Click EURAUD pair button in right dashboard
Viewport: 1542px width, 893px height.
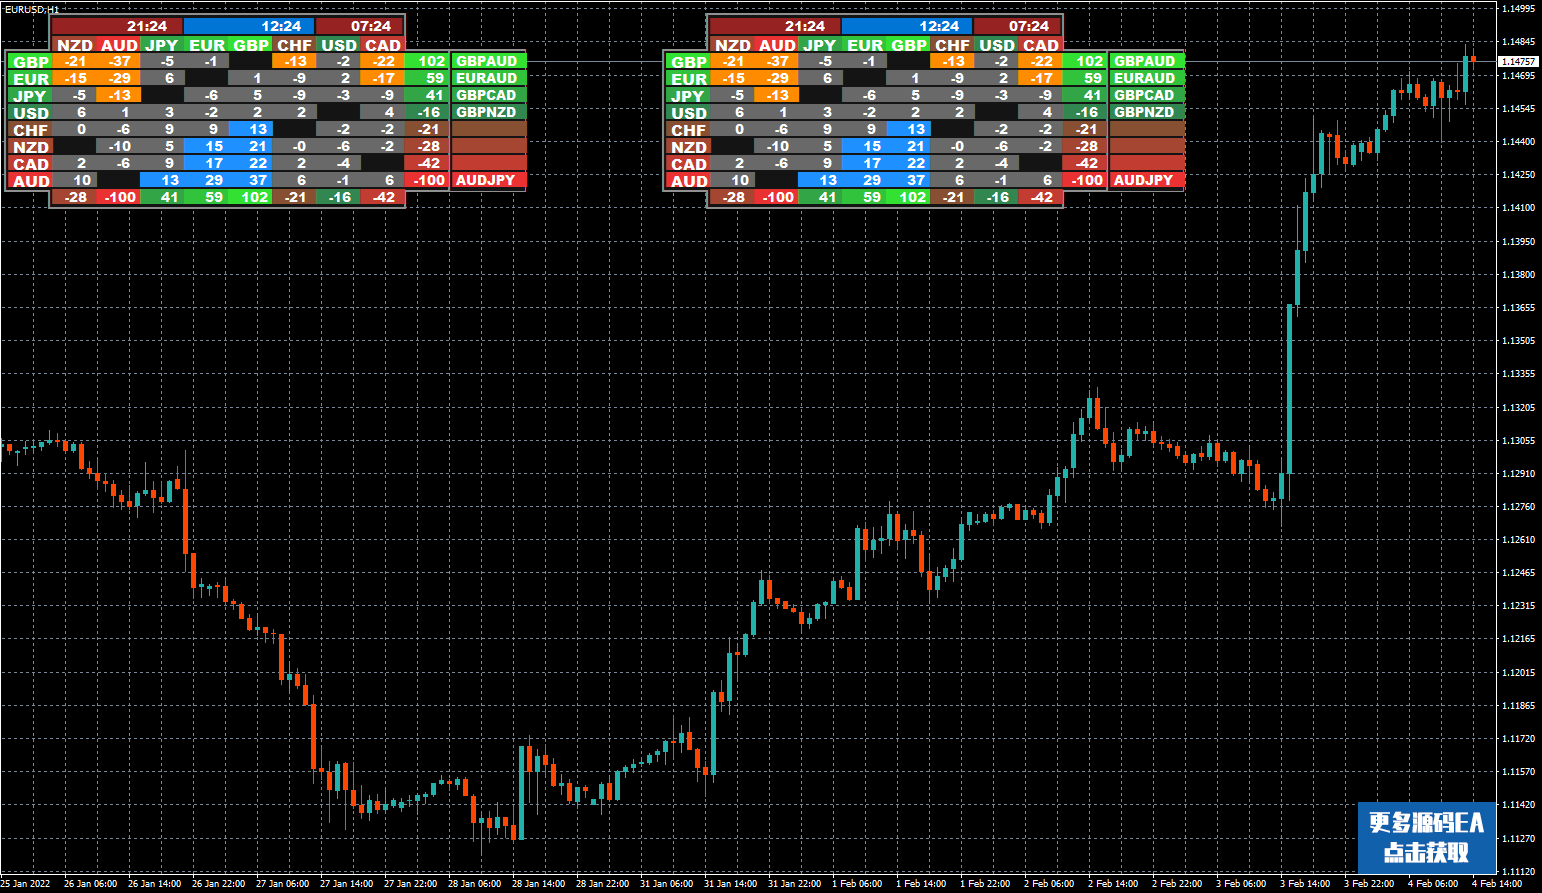point(1145,78)
